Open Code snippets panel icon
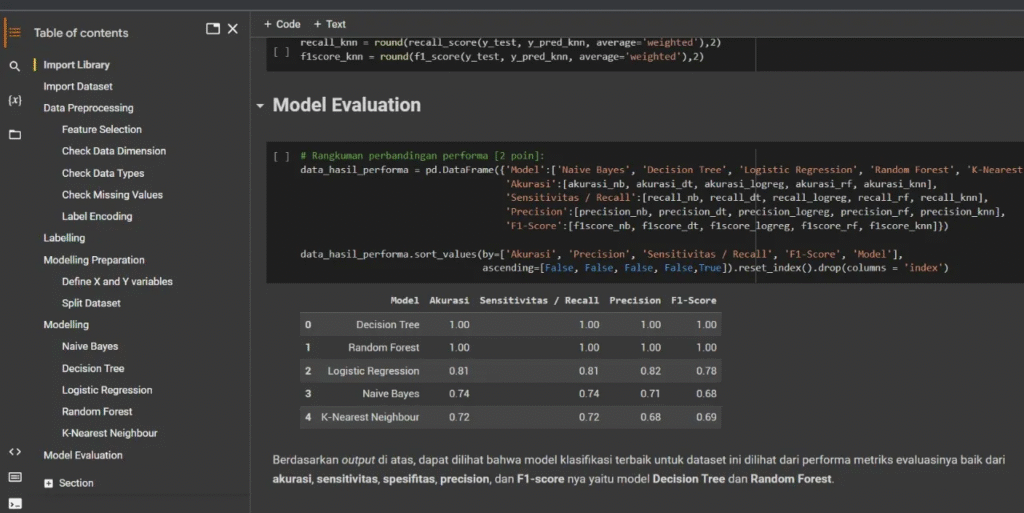Viewport: 1024px width, 513px height. [x=14, y=451]
